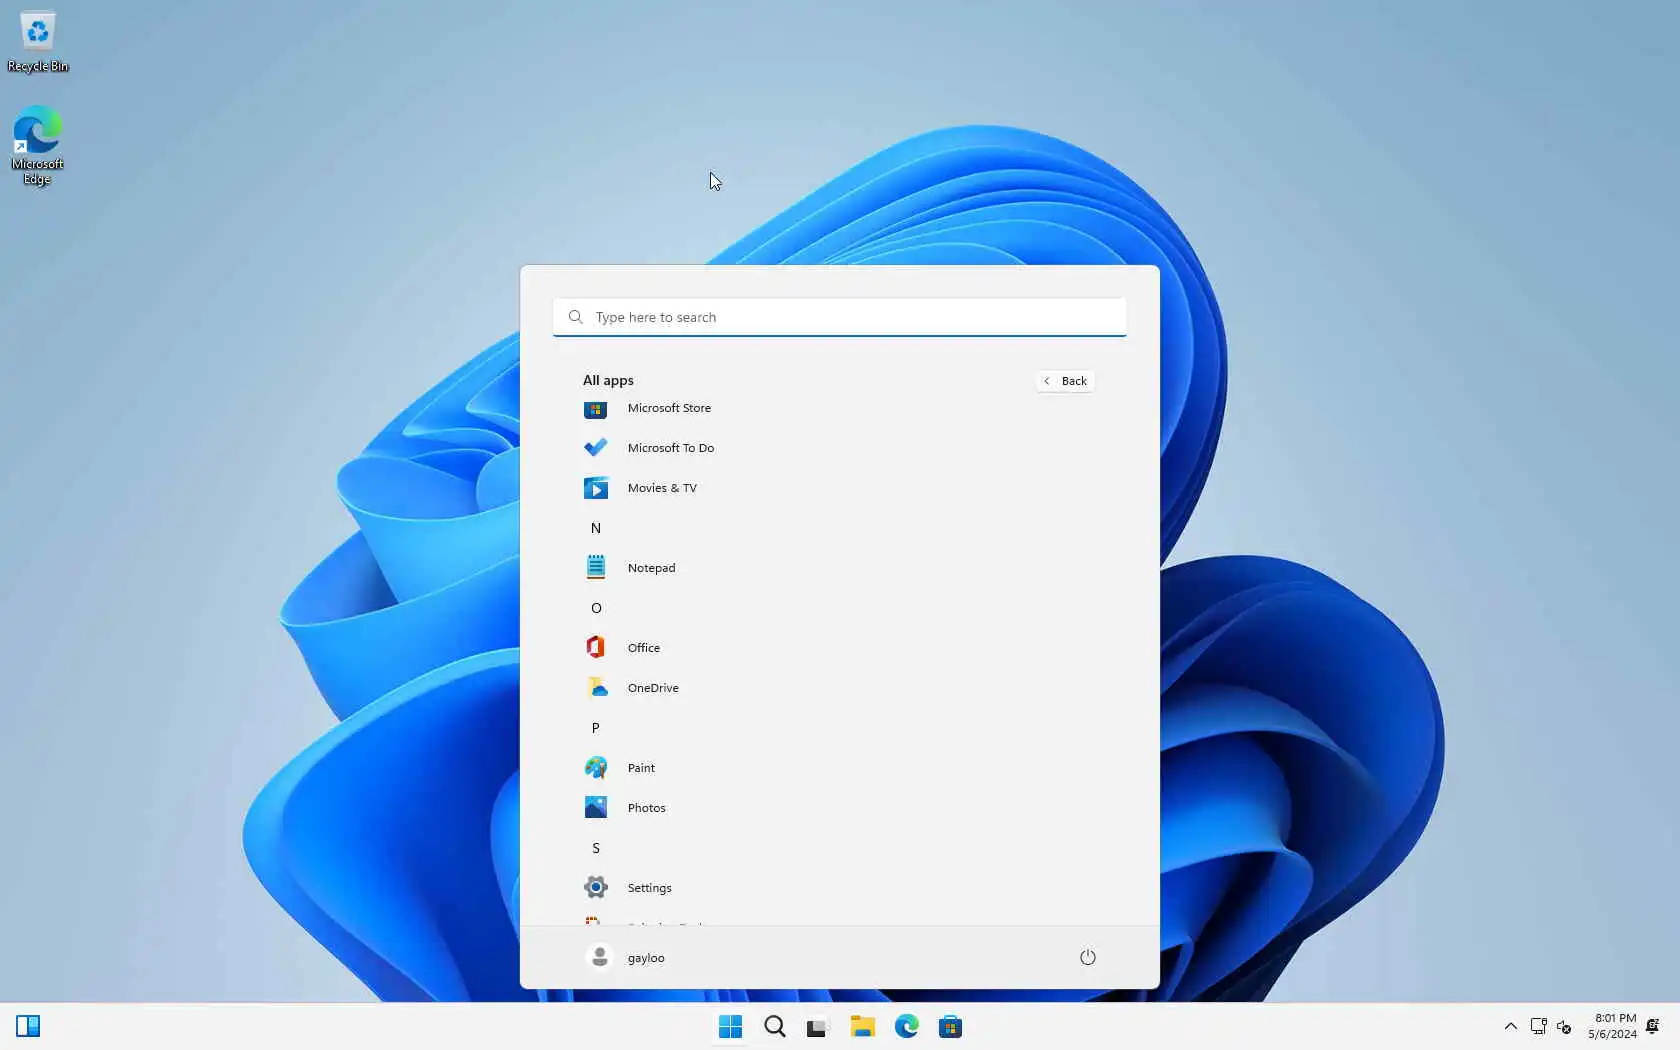Click the Type here to search field
1680x1050 pixels.
[x=840, y=317]
